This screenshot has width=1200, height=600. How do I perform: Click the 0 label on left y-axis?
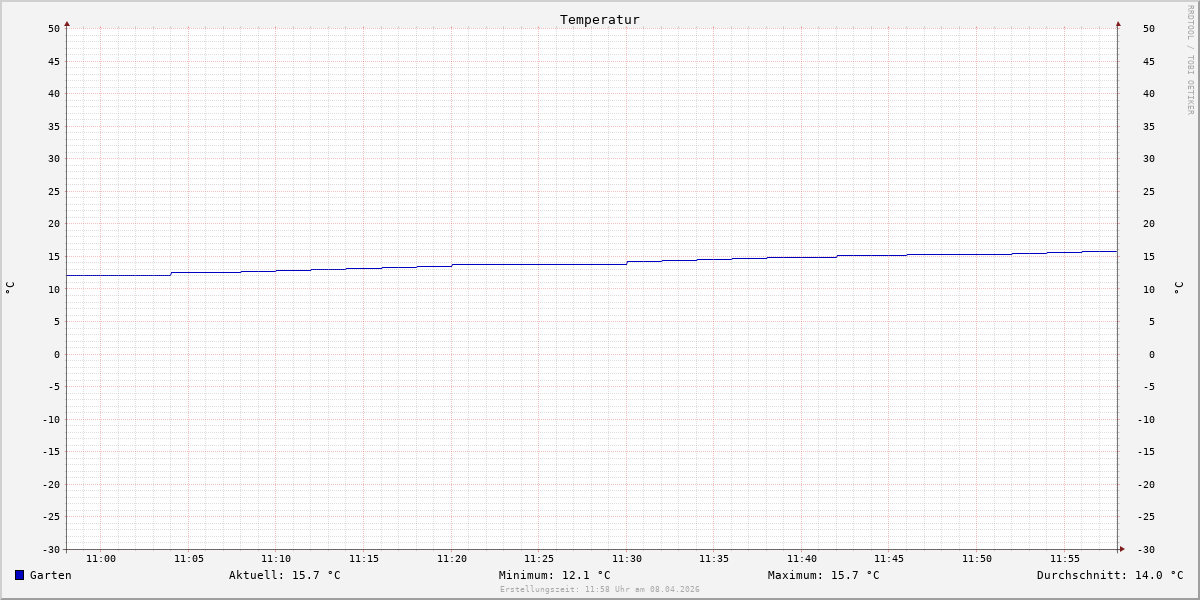pyautogui.click(x=57, y=354)
